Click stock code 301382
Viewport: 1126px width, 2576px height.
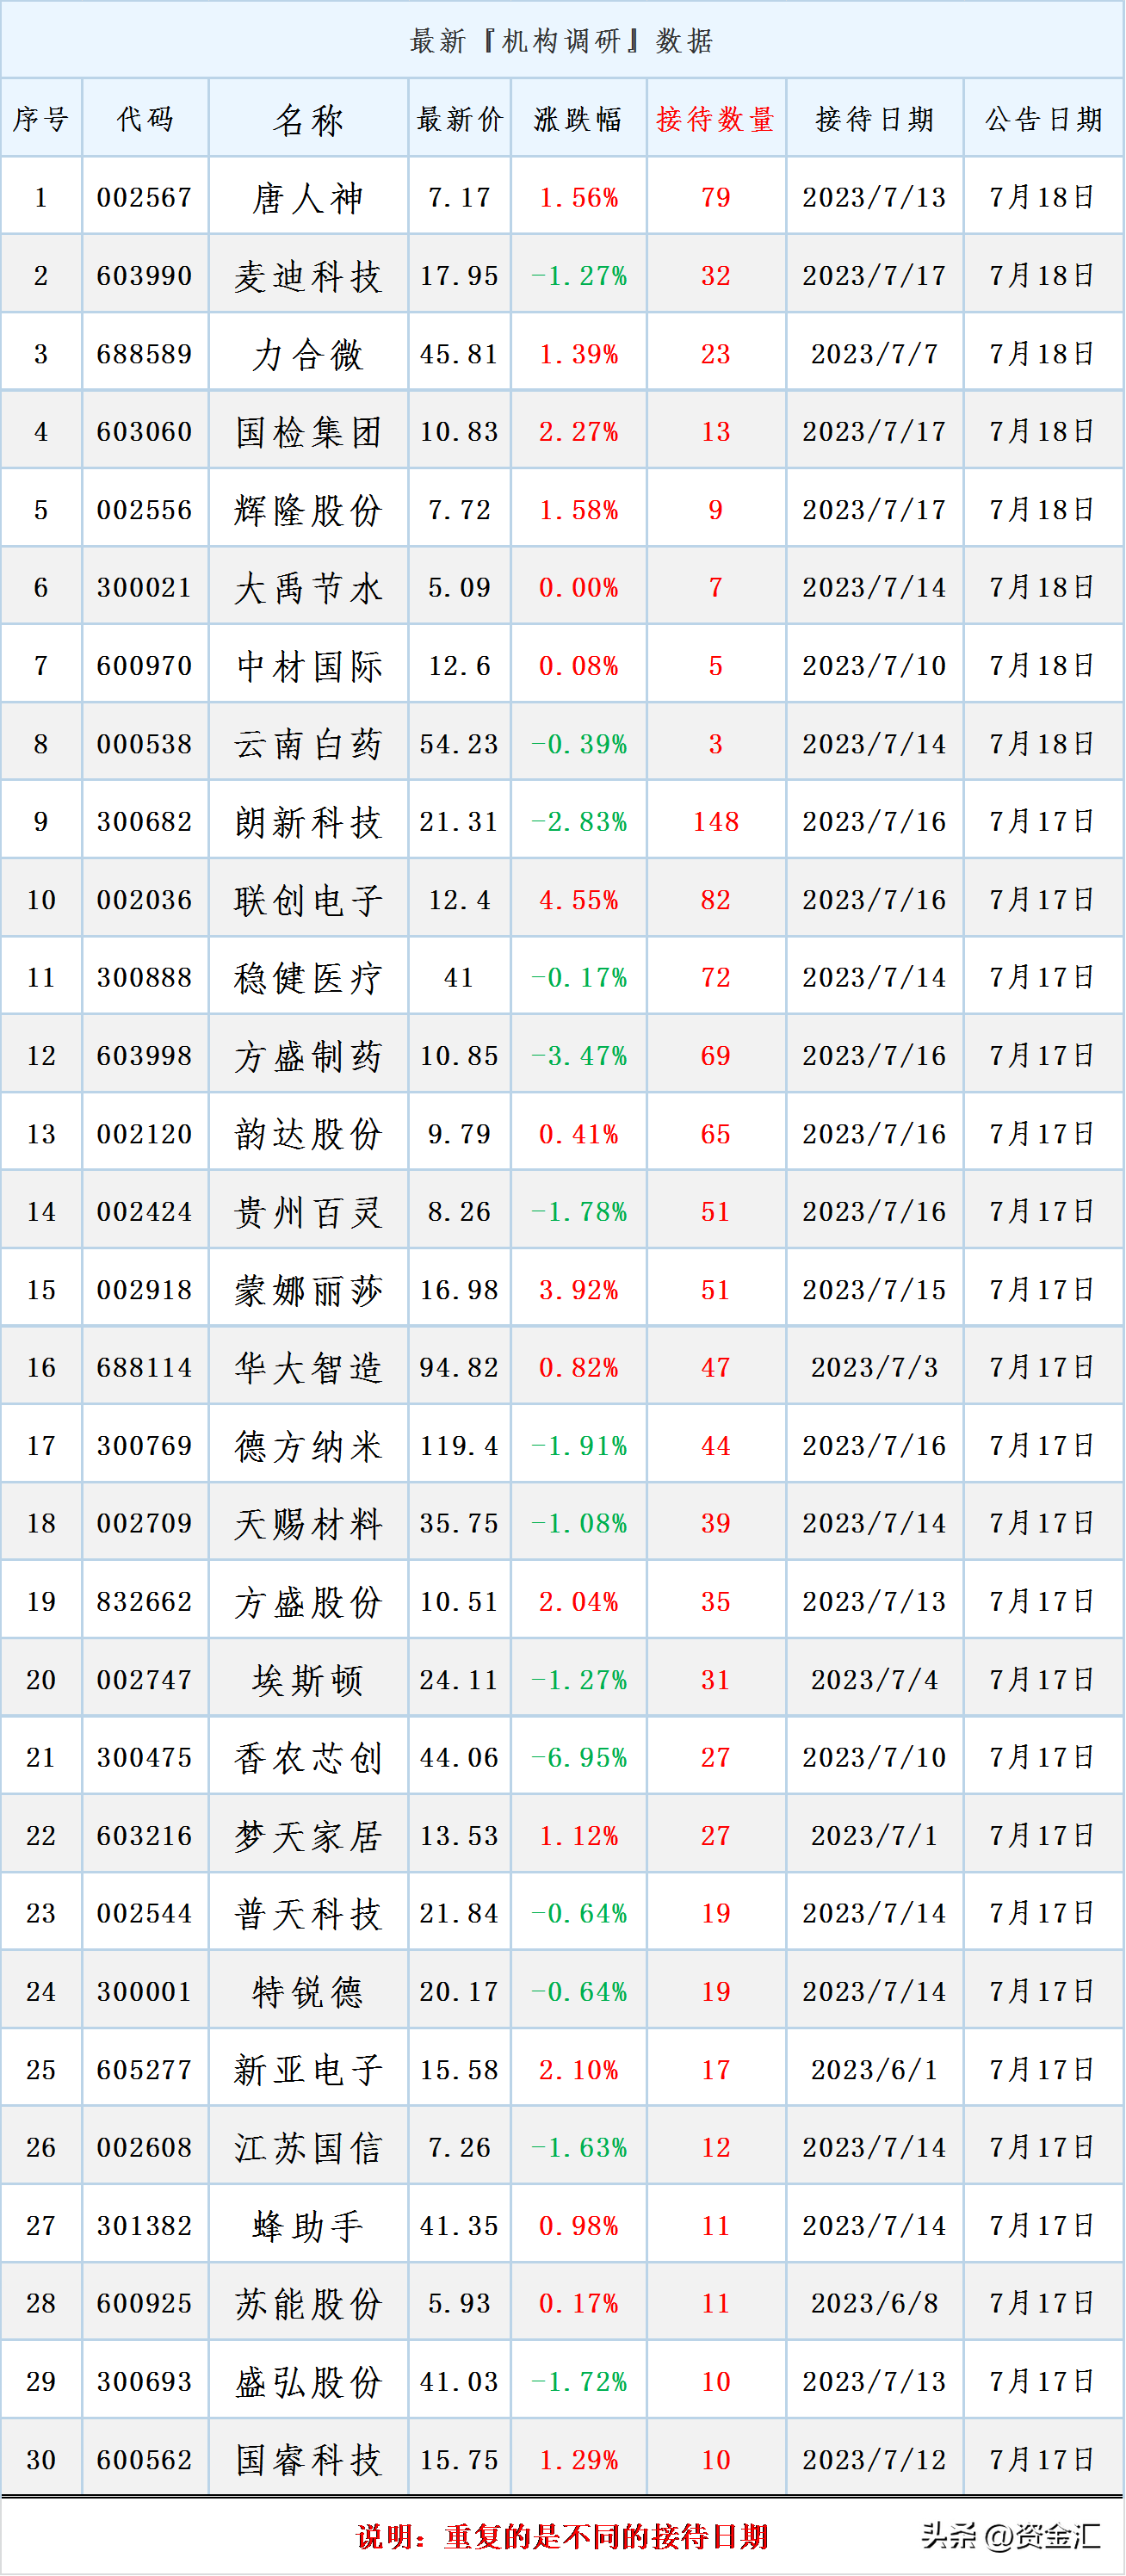coord(145,2226)
